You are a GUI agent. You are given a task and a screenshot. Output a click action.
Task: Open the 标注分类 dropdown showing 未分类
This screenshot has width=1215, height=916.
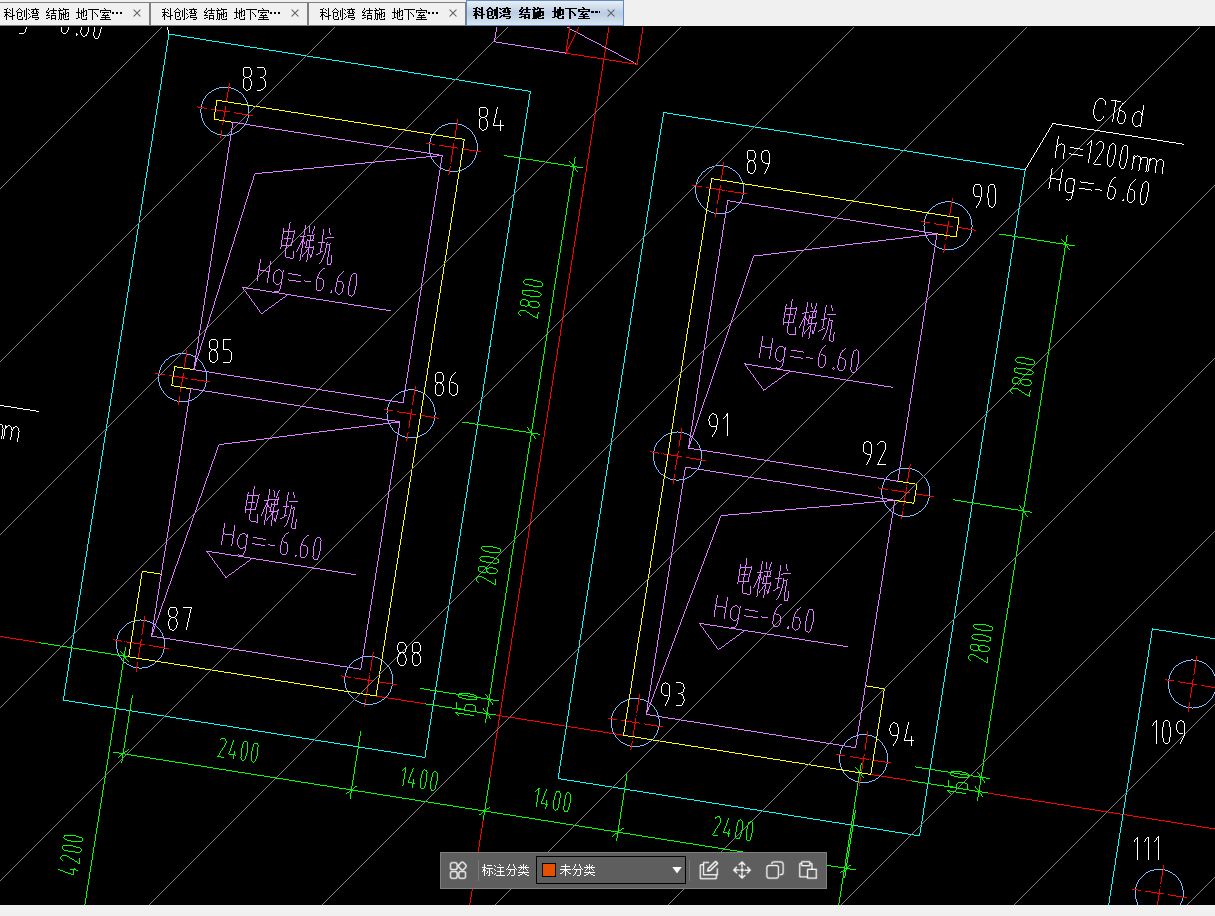(611, 870)
